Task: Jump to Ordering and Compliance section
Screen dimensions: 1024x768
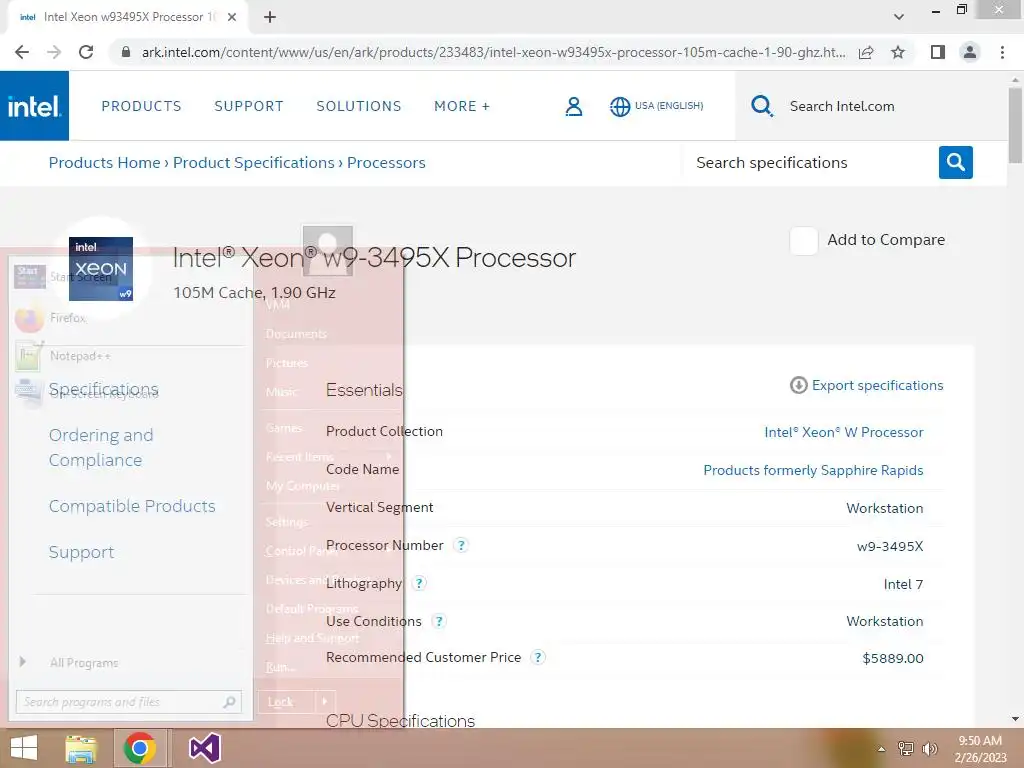Action: coord(101,447)
